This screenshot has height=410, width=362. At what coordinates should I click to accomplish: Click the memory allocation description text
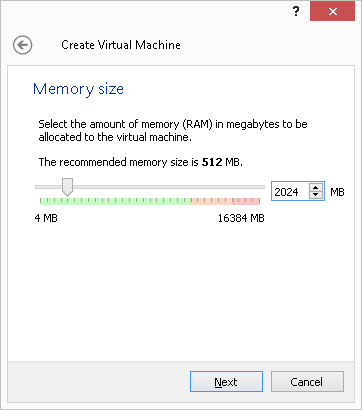click(x=173, y=130)
